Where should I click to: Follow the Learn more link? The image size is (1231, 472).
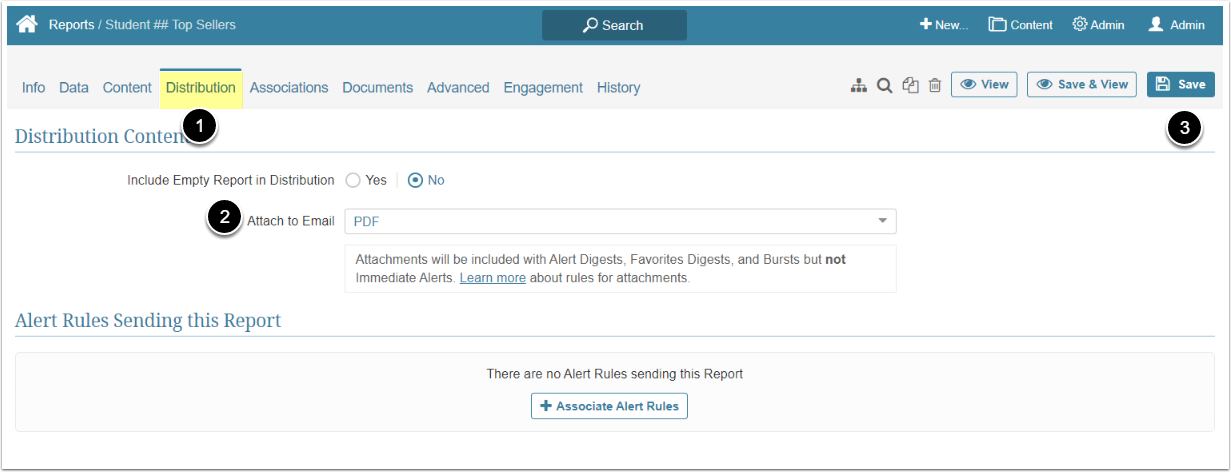pyautogui.click(x=492, y=278)
